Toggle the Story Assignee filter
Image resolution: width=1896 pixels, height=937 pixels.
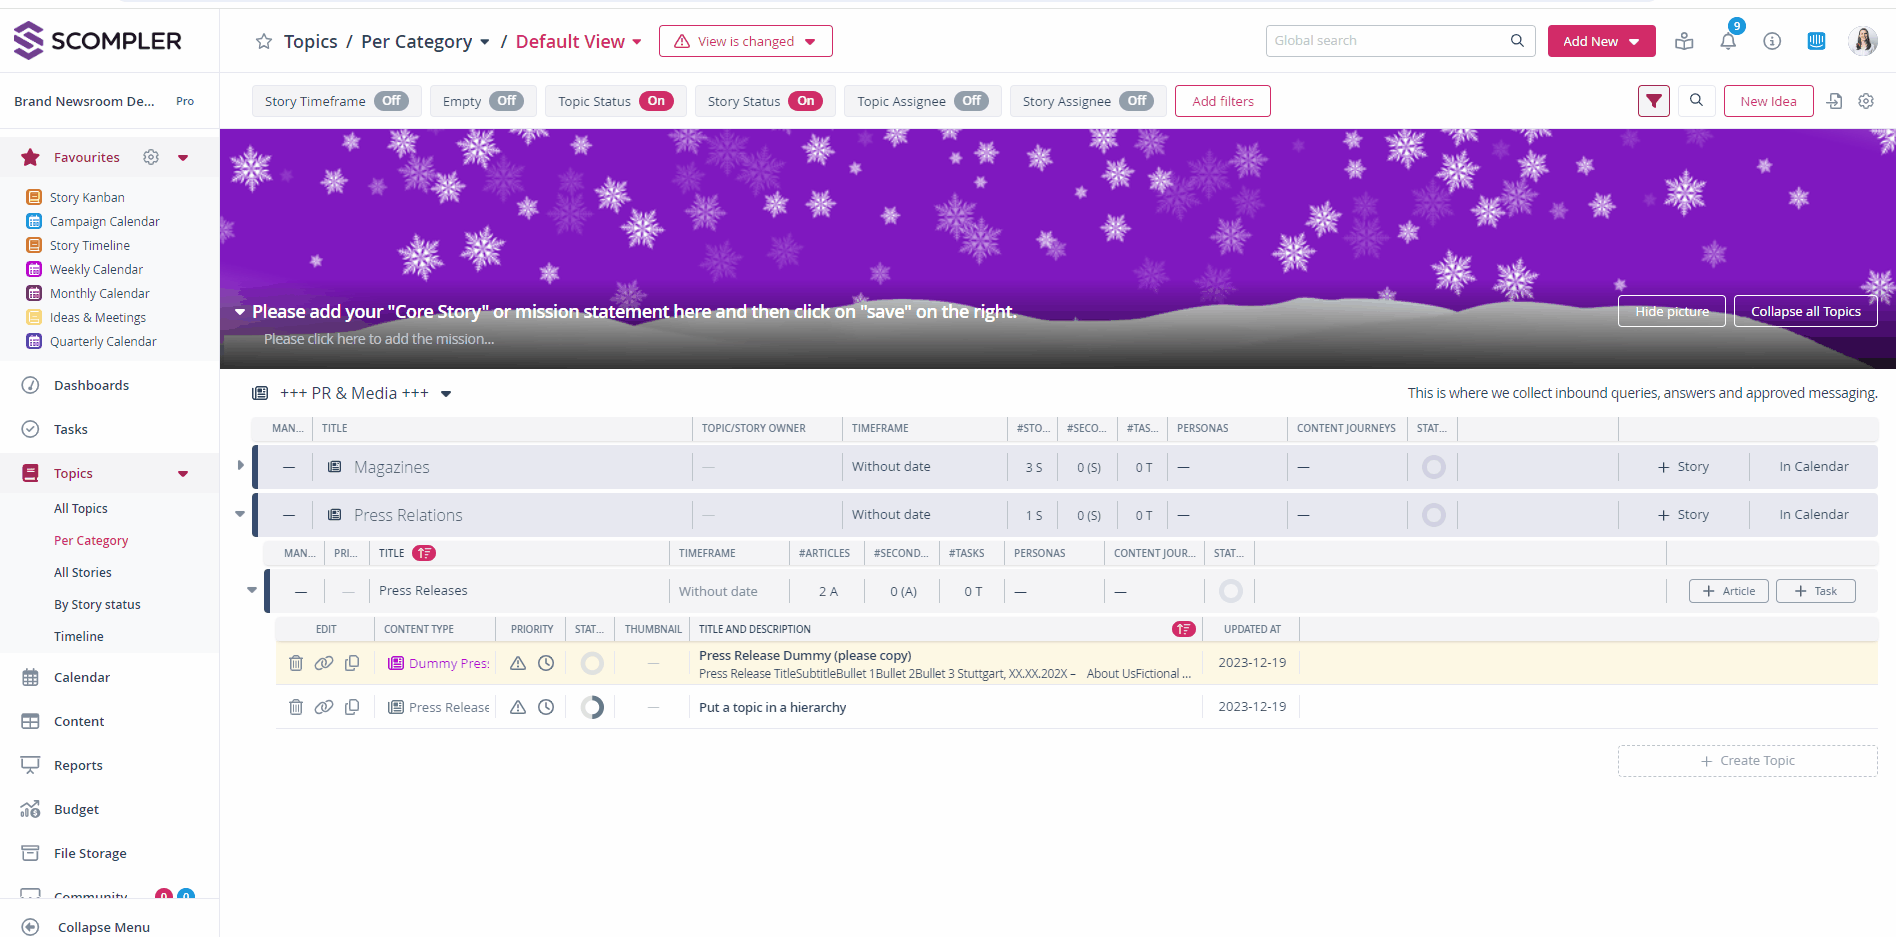(1136, 101)
